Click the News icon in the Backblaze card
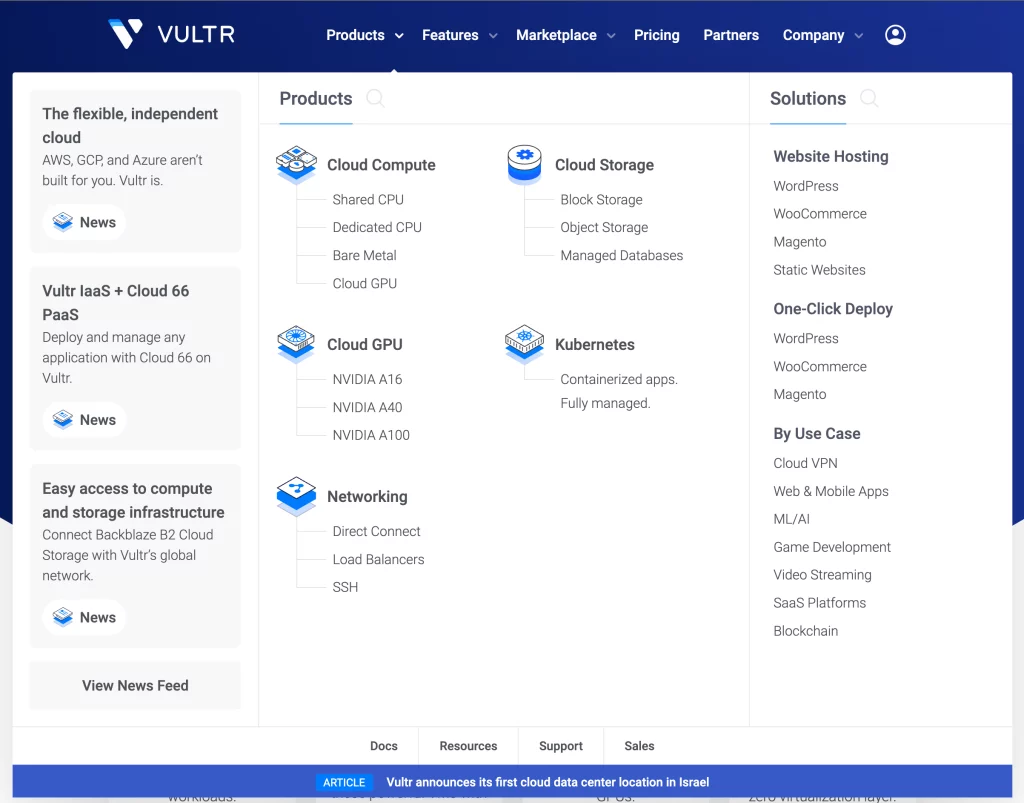 click(63, 617)
